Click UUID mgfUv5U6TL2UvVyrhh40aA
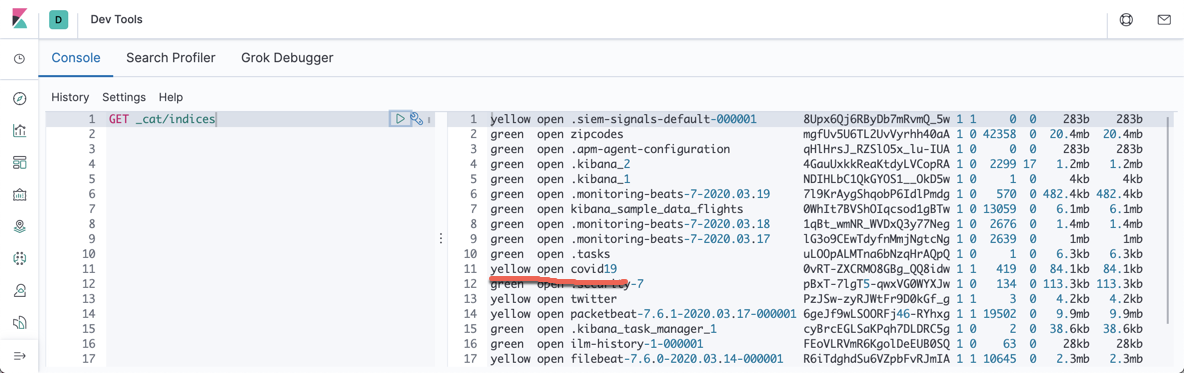The height and width of the screenshot is (373, 1184). (x=877, y=134)
